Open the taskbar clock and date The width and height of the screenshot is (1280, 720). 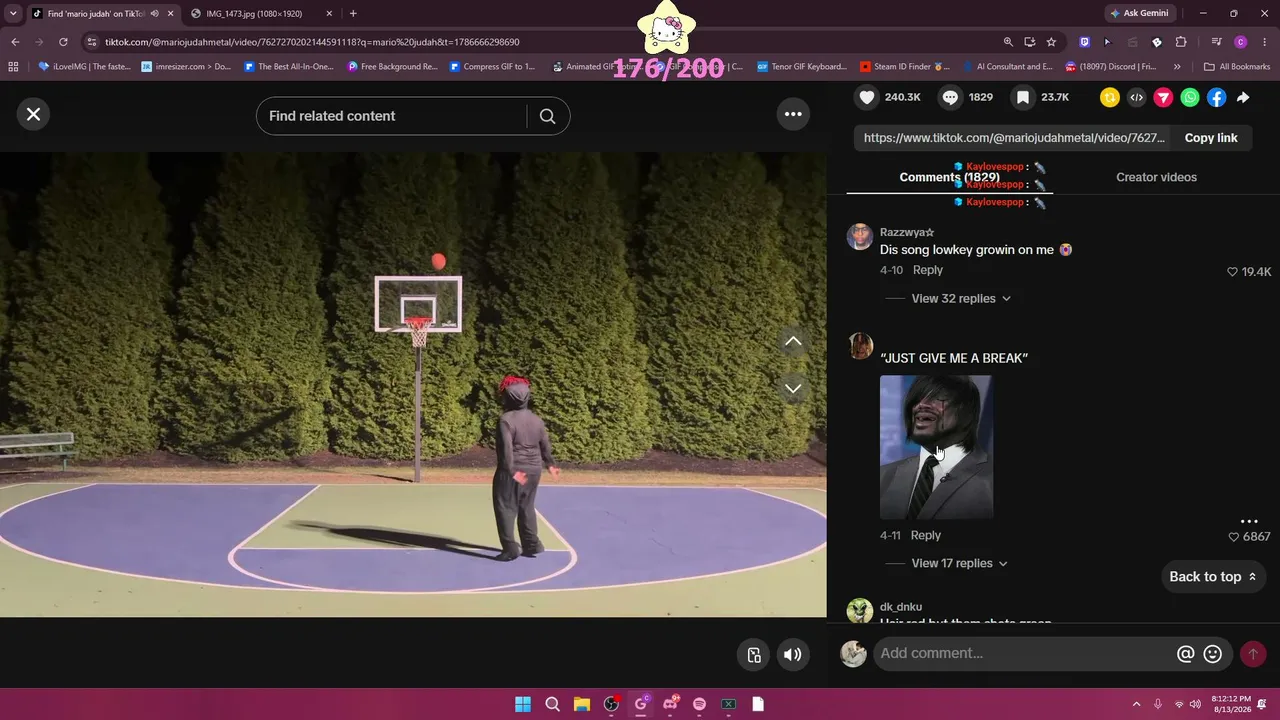tap(1231, 704)
